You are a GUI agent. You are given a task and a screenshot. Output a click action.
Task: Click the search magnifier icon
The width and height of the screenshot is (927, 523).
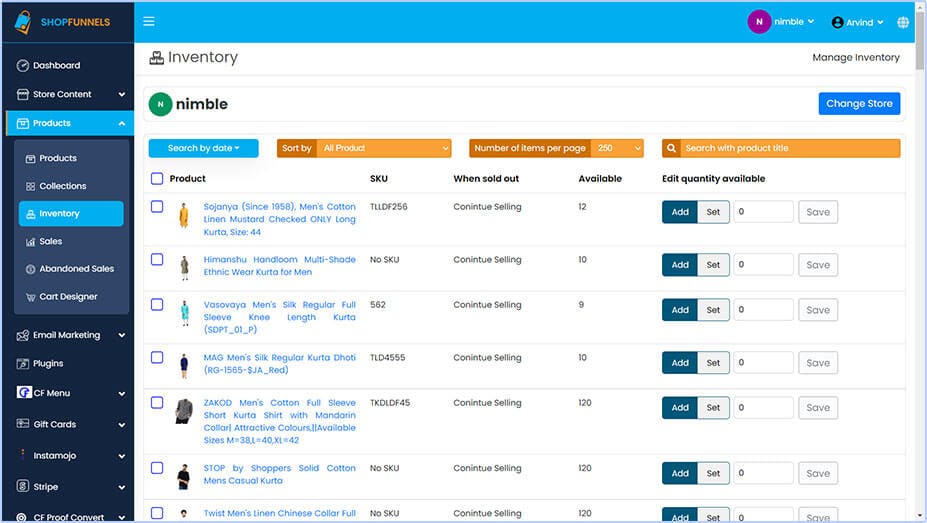[x=671, y=148]
